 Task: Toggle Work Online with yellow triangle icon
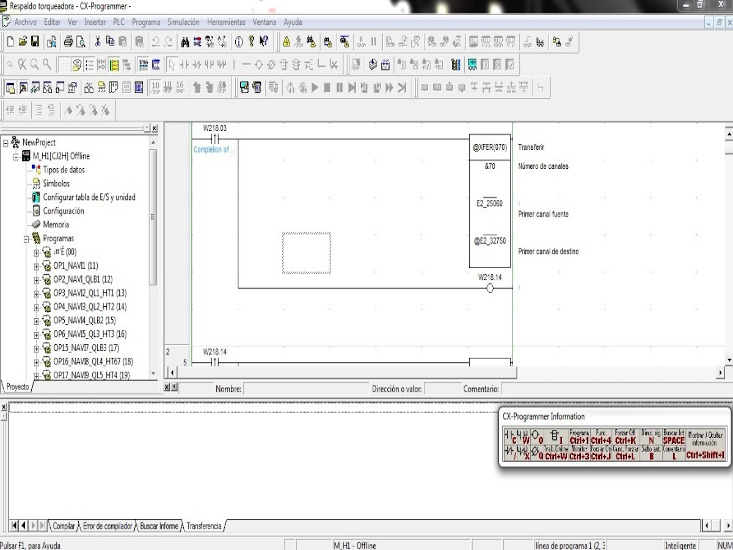[287, 42]
